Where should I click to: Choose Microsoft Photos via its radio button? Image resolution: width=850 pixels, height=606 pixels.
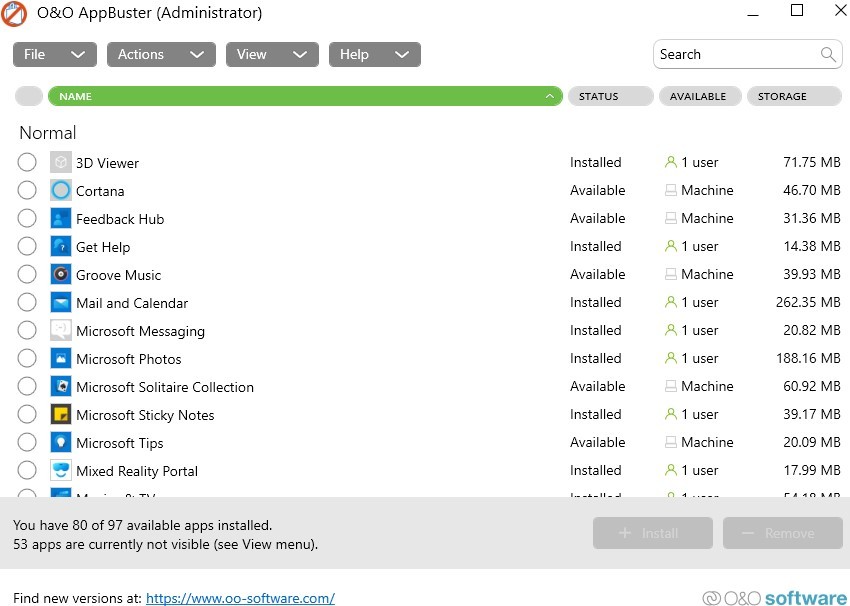point(27,358)
